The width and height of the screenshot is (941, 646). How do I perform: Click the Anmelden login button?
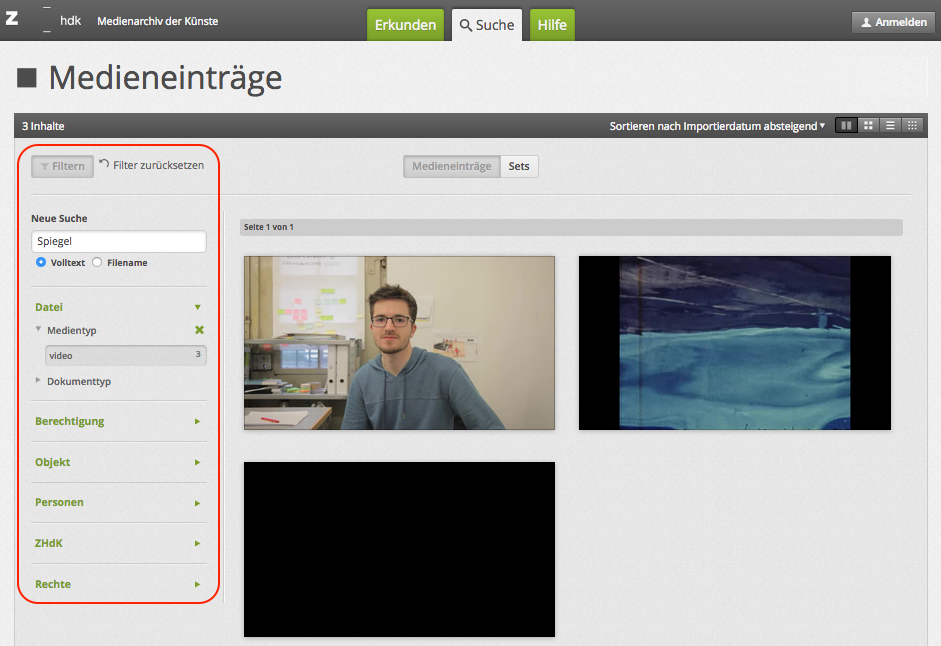click(893, 22)
